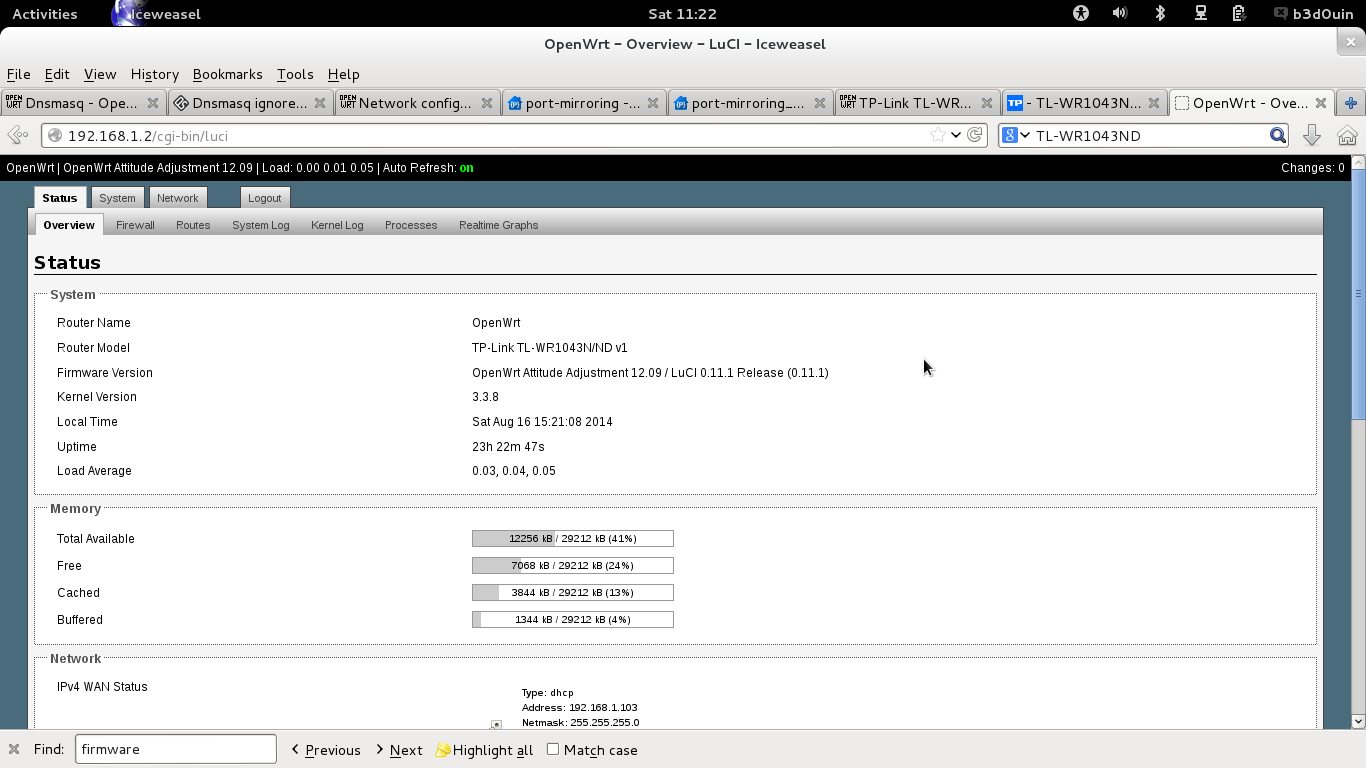Image resolution: width=1366 pixels, height=768 pixels.
Task: Click the page vertical scrollbar
Action: click(1358, 443)
